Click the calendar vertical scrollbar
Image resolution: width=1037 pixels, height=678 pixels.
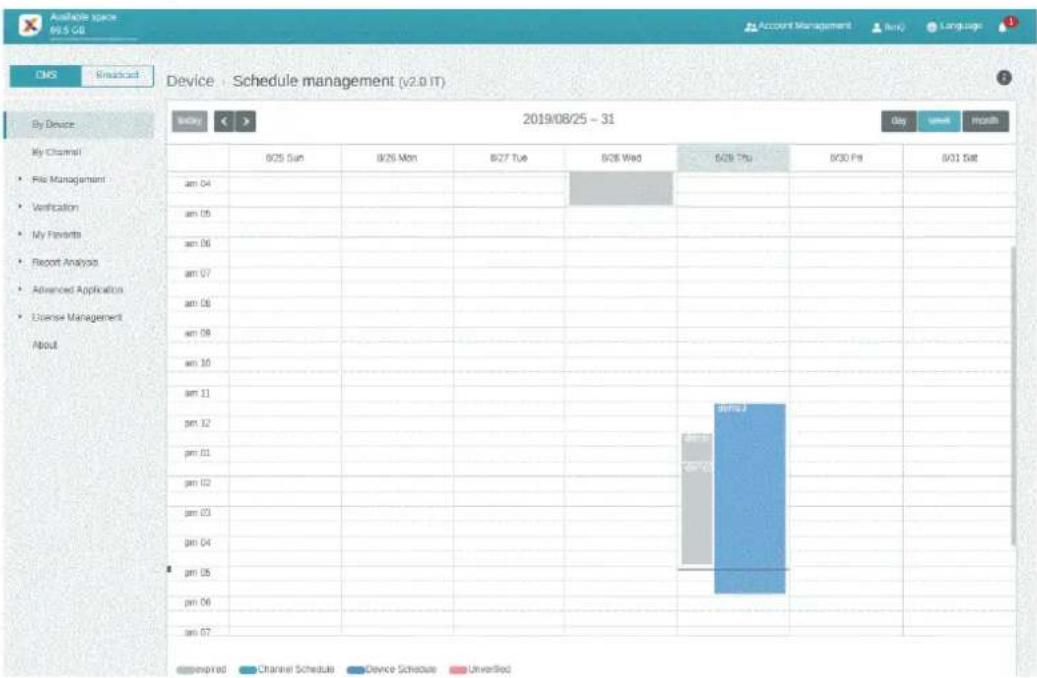[x=1013, y=396]
